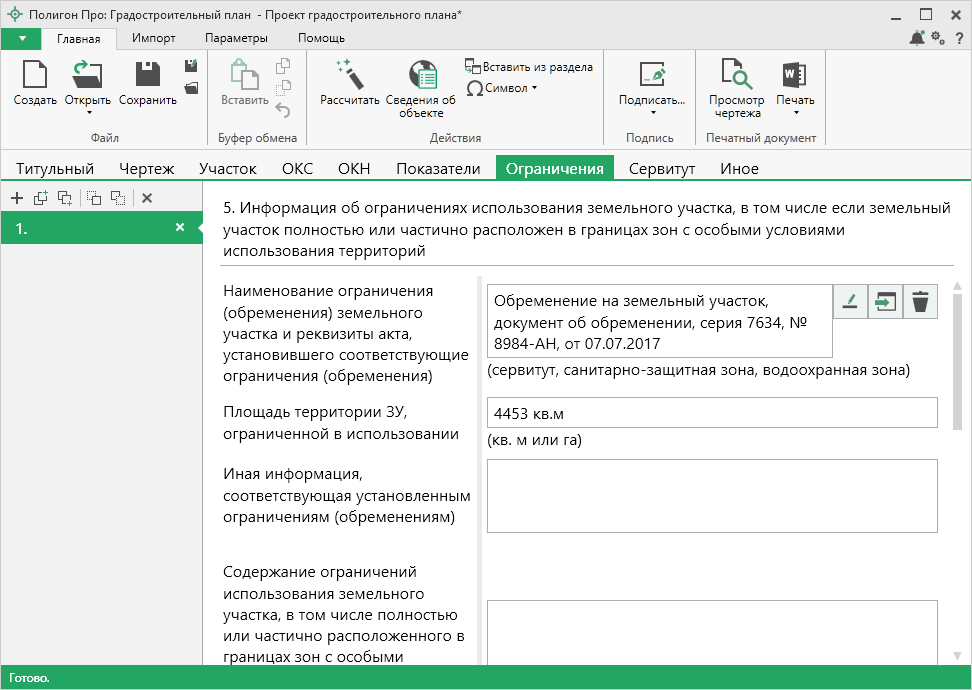Open Просмотр чертежа preview
This screenshot has width=972, height=690.
(736, 76)
